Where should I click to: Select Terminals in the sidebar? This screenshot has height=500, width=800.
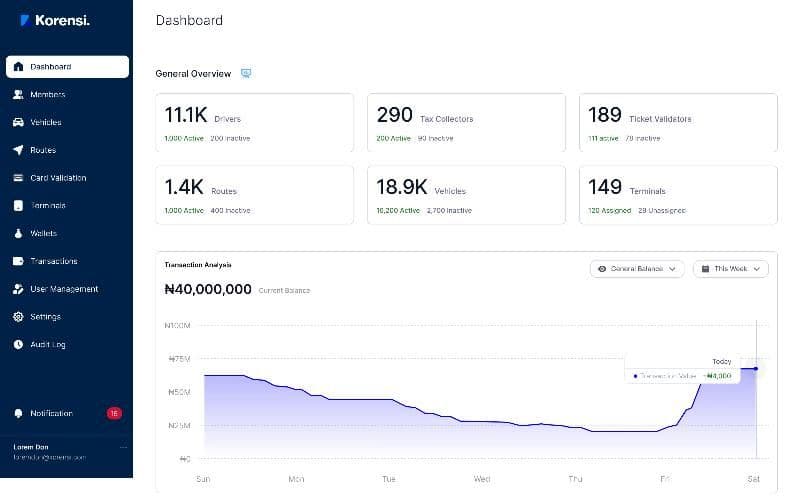coord(48,206)
